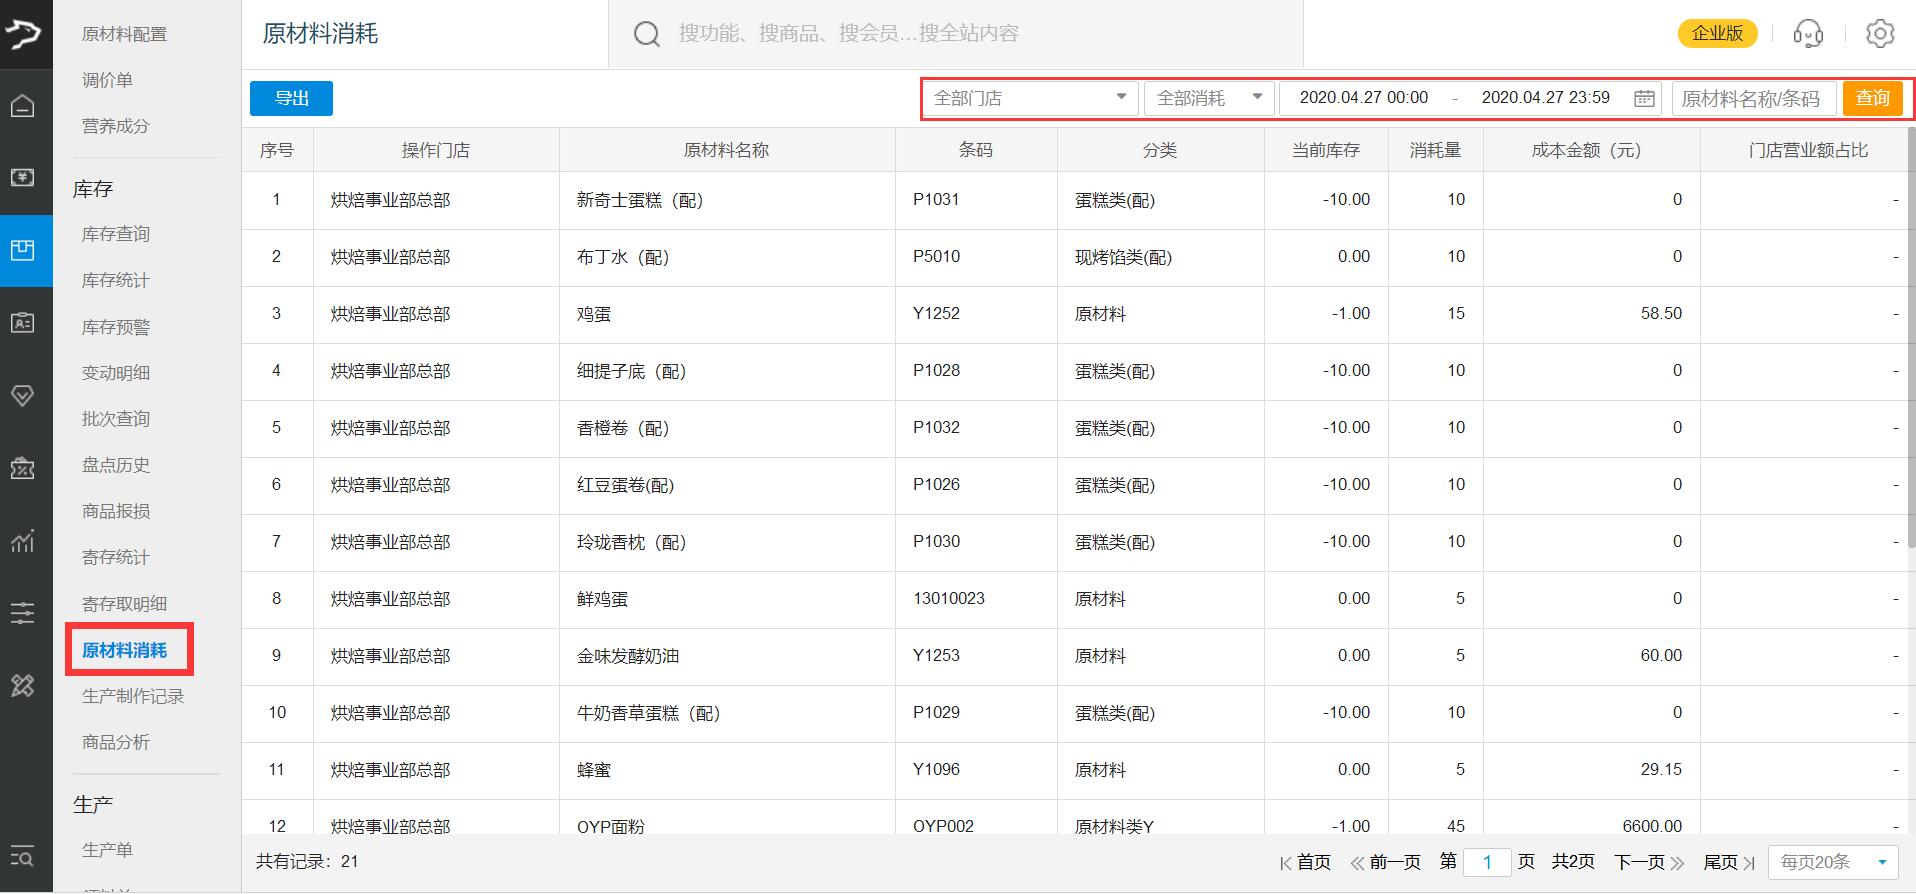Open the calendar icon in date range
The width and height of the screenshot is (1916, 894).
tap(1643, 98)
